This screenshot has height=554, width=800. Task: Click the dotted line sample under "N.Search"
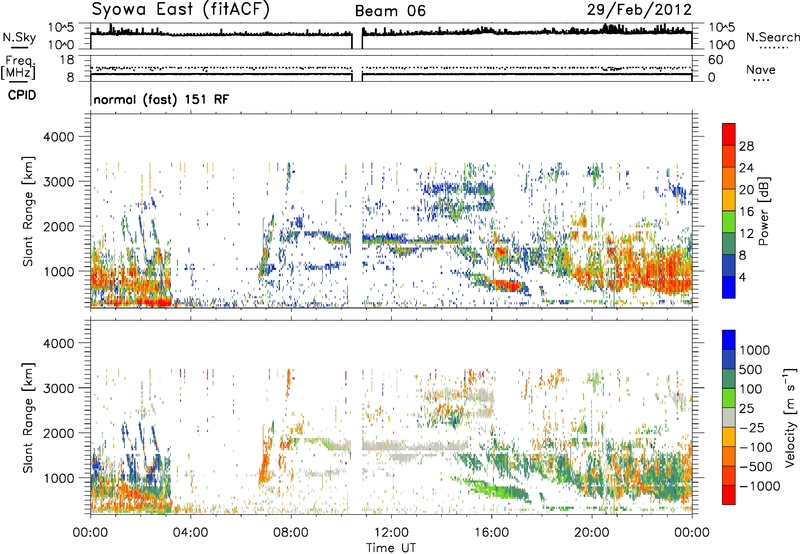pyautogui.click(x=773, y=48)
